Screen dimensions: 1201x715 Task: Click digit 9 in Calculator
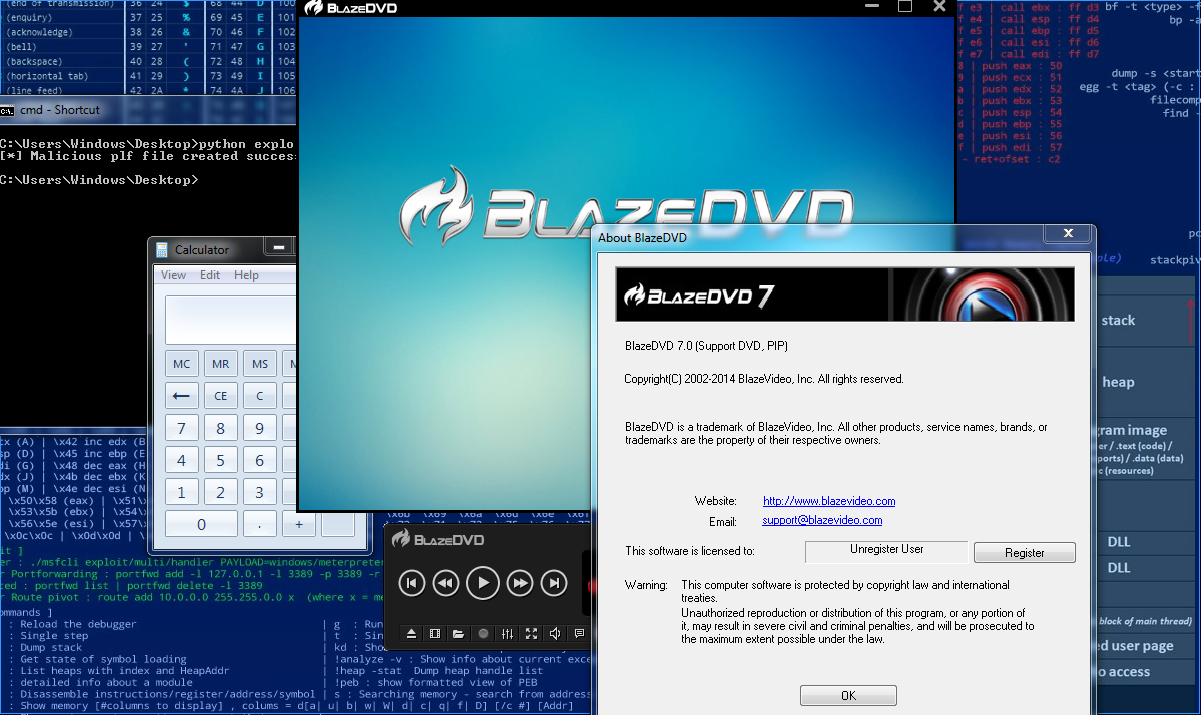[260, 429]
